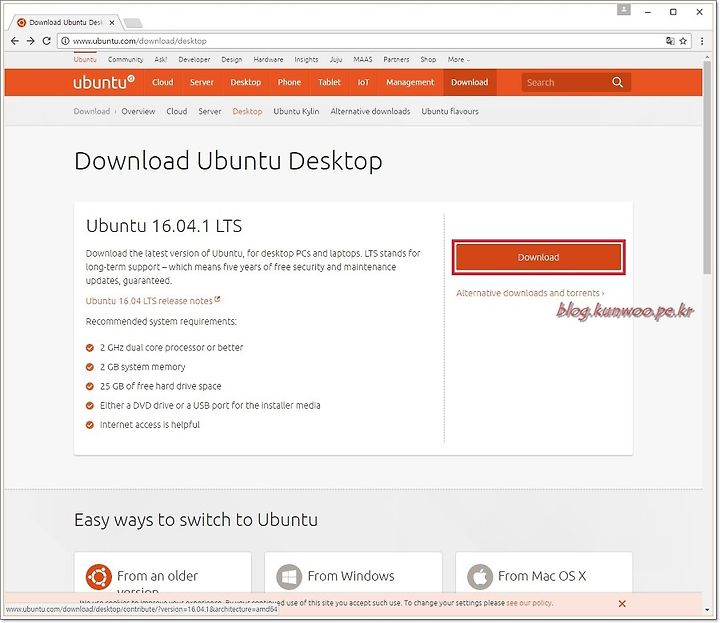
Task: Open Alternative downloads and torrents link
Action: point(530,293)
